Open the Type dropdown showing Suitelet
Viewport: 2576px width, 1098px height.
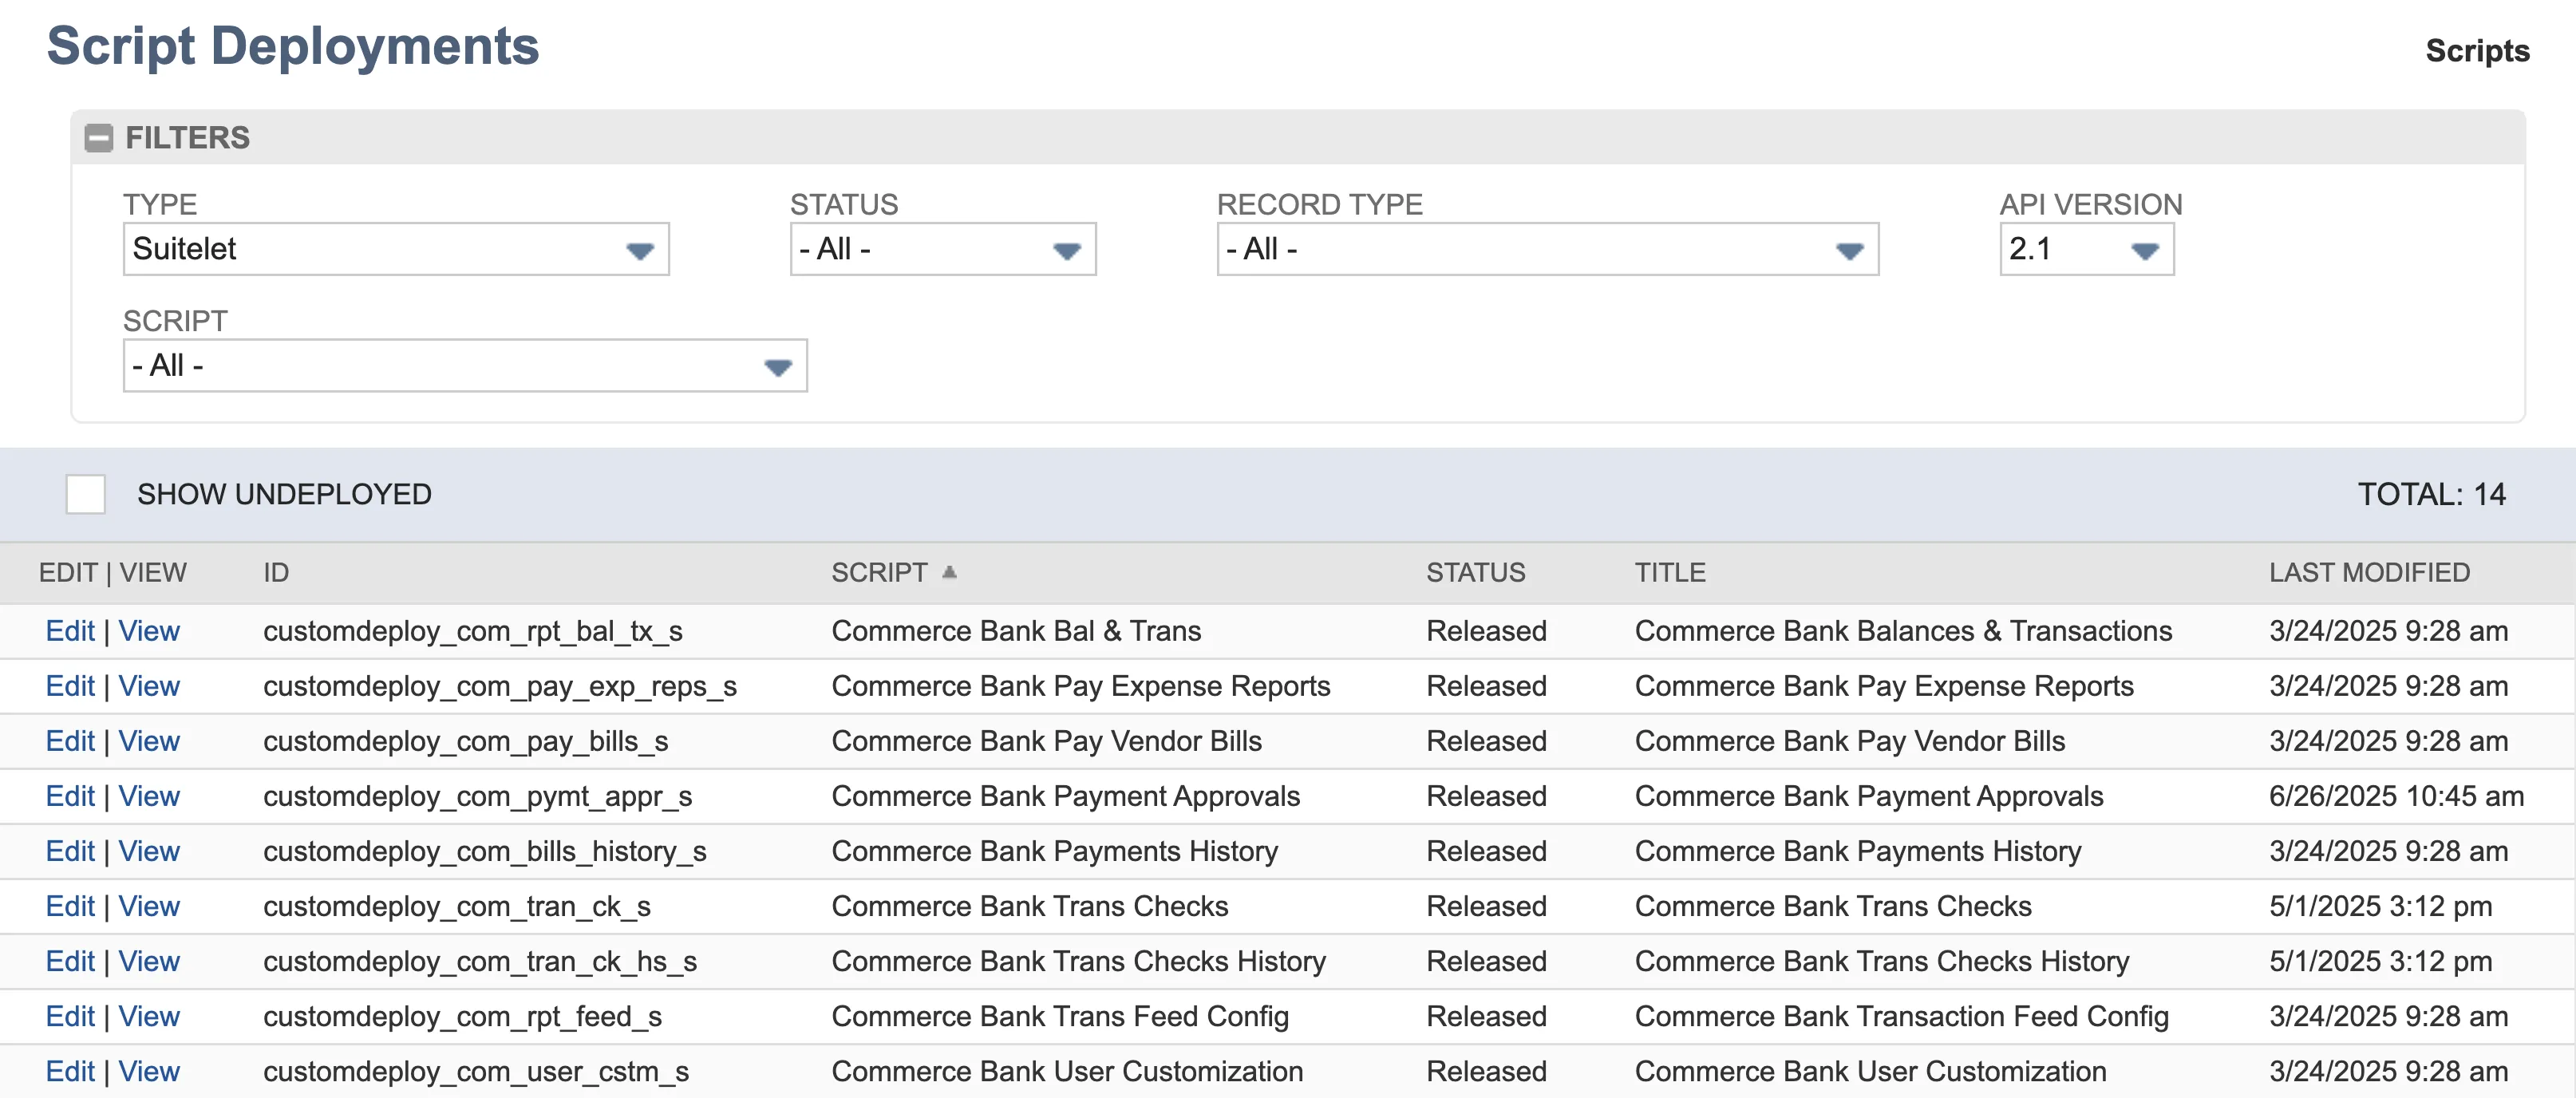tap(396, 249)
